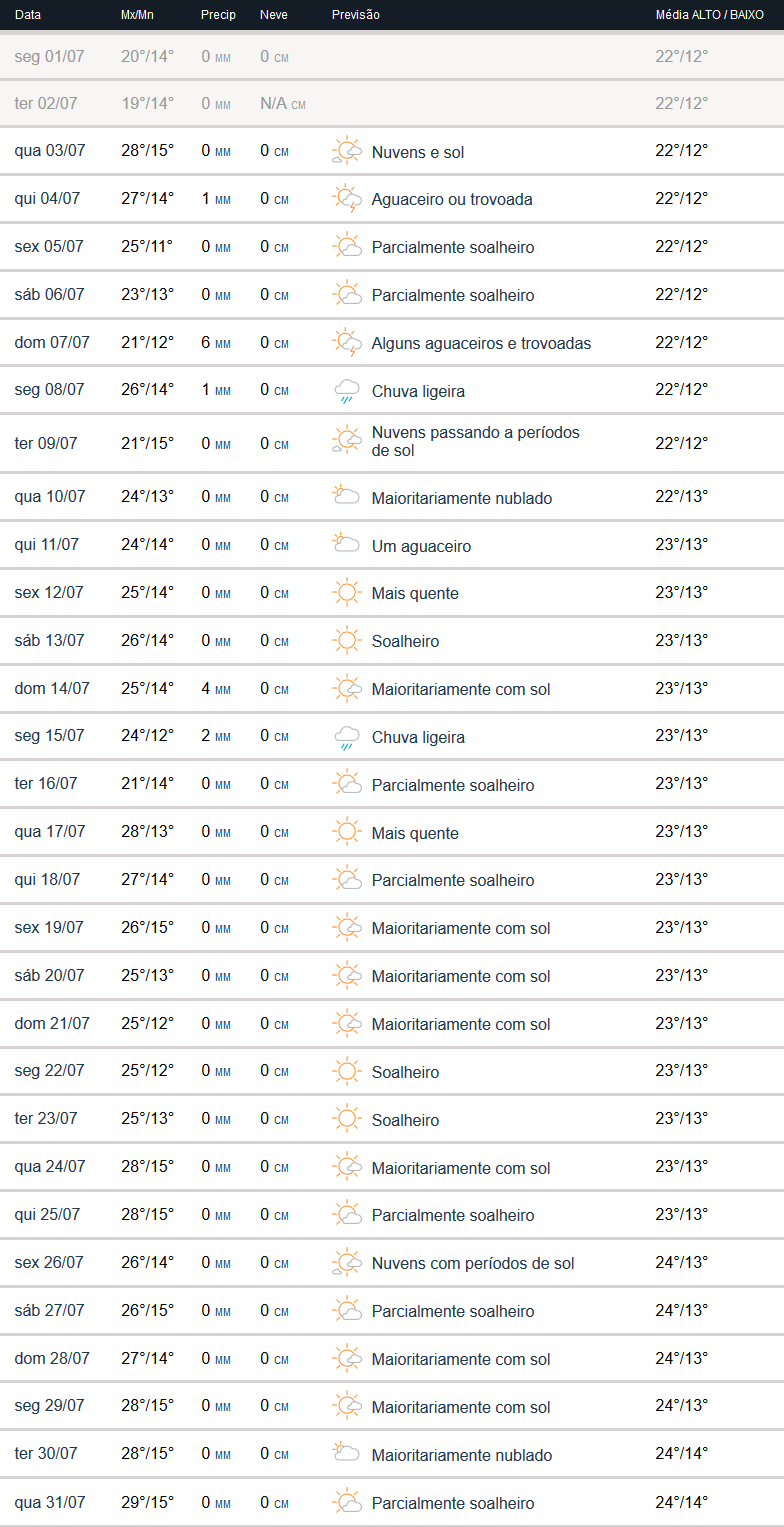Open the 'Alguns aguaceiros e trovoadas' forecast

tap(481, 343)
